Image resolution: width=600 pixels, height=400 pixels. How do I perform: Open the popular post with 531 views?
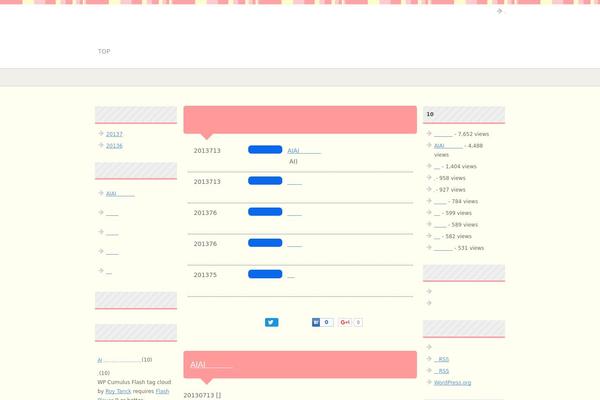(x=443, y=248)
